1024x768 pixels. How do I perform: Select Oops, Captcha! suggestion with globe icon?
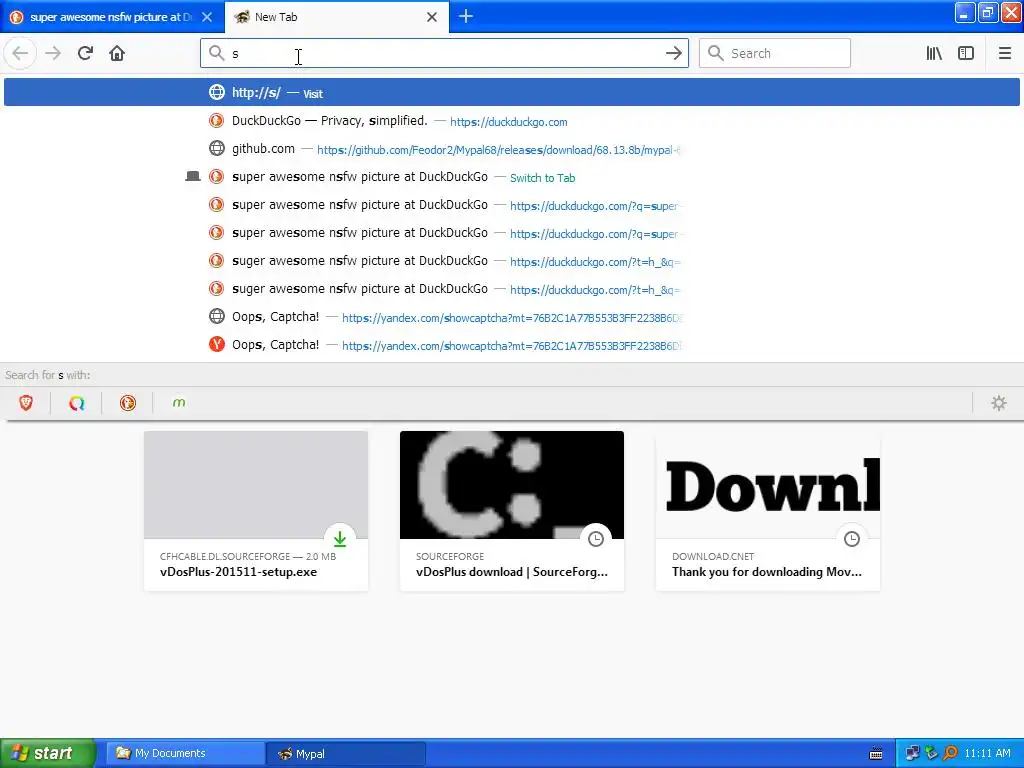pos(512,317)
